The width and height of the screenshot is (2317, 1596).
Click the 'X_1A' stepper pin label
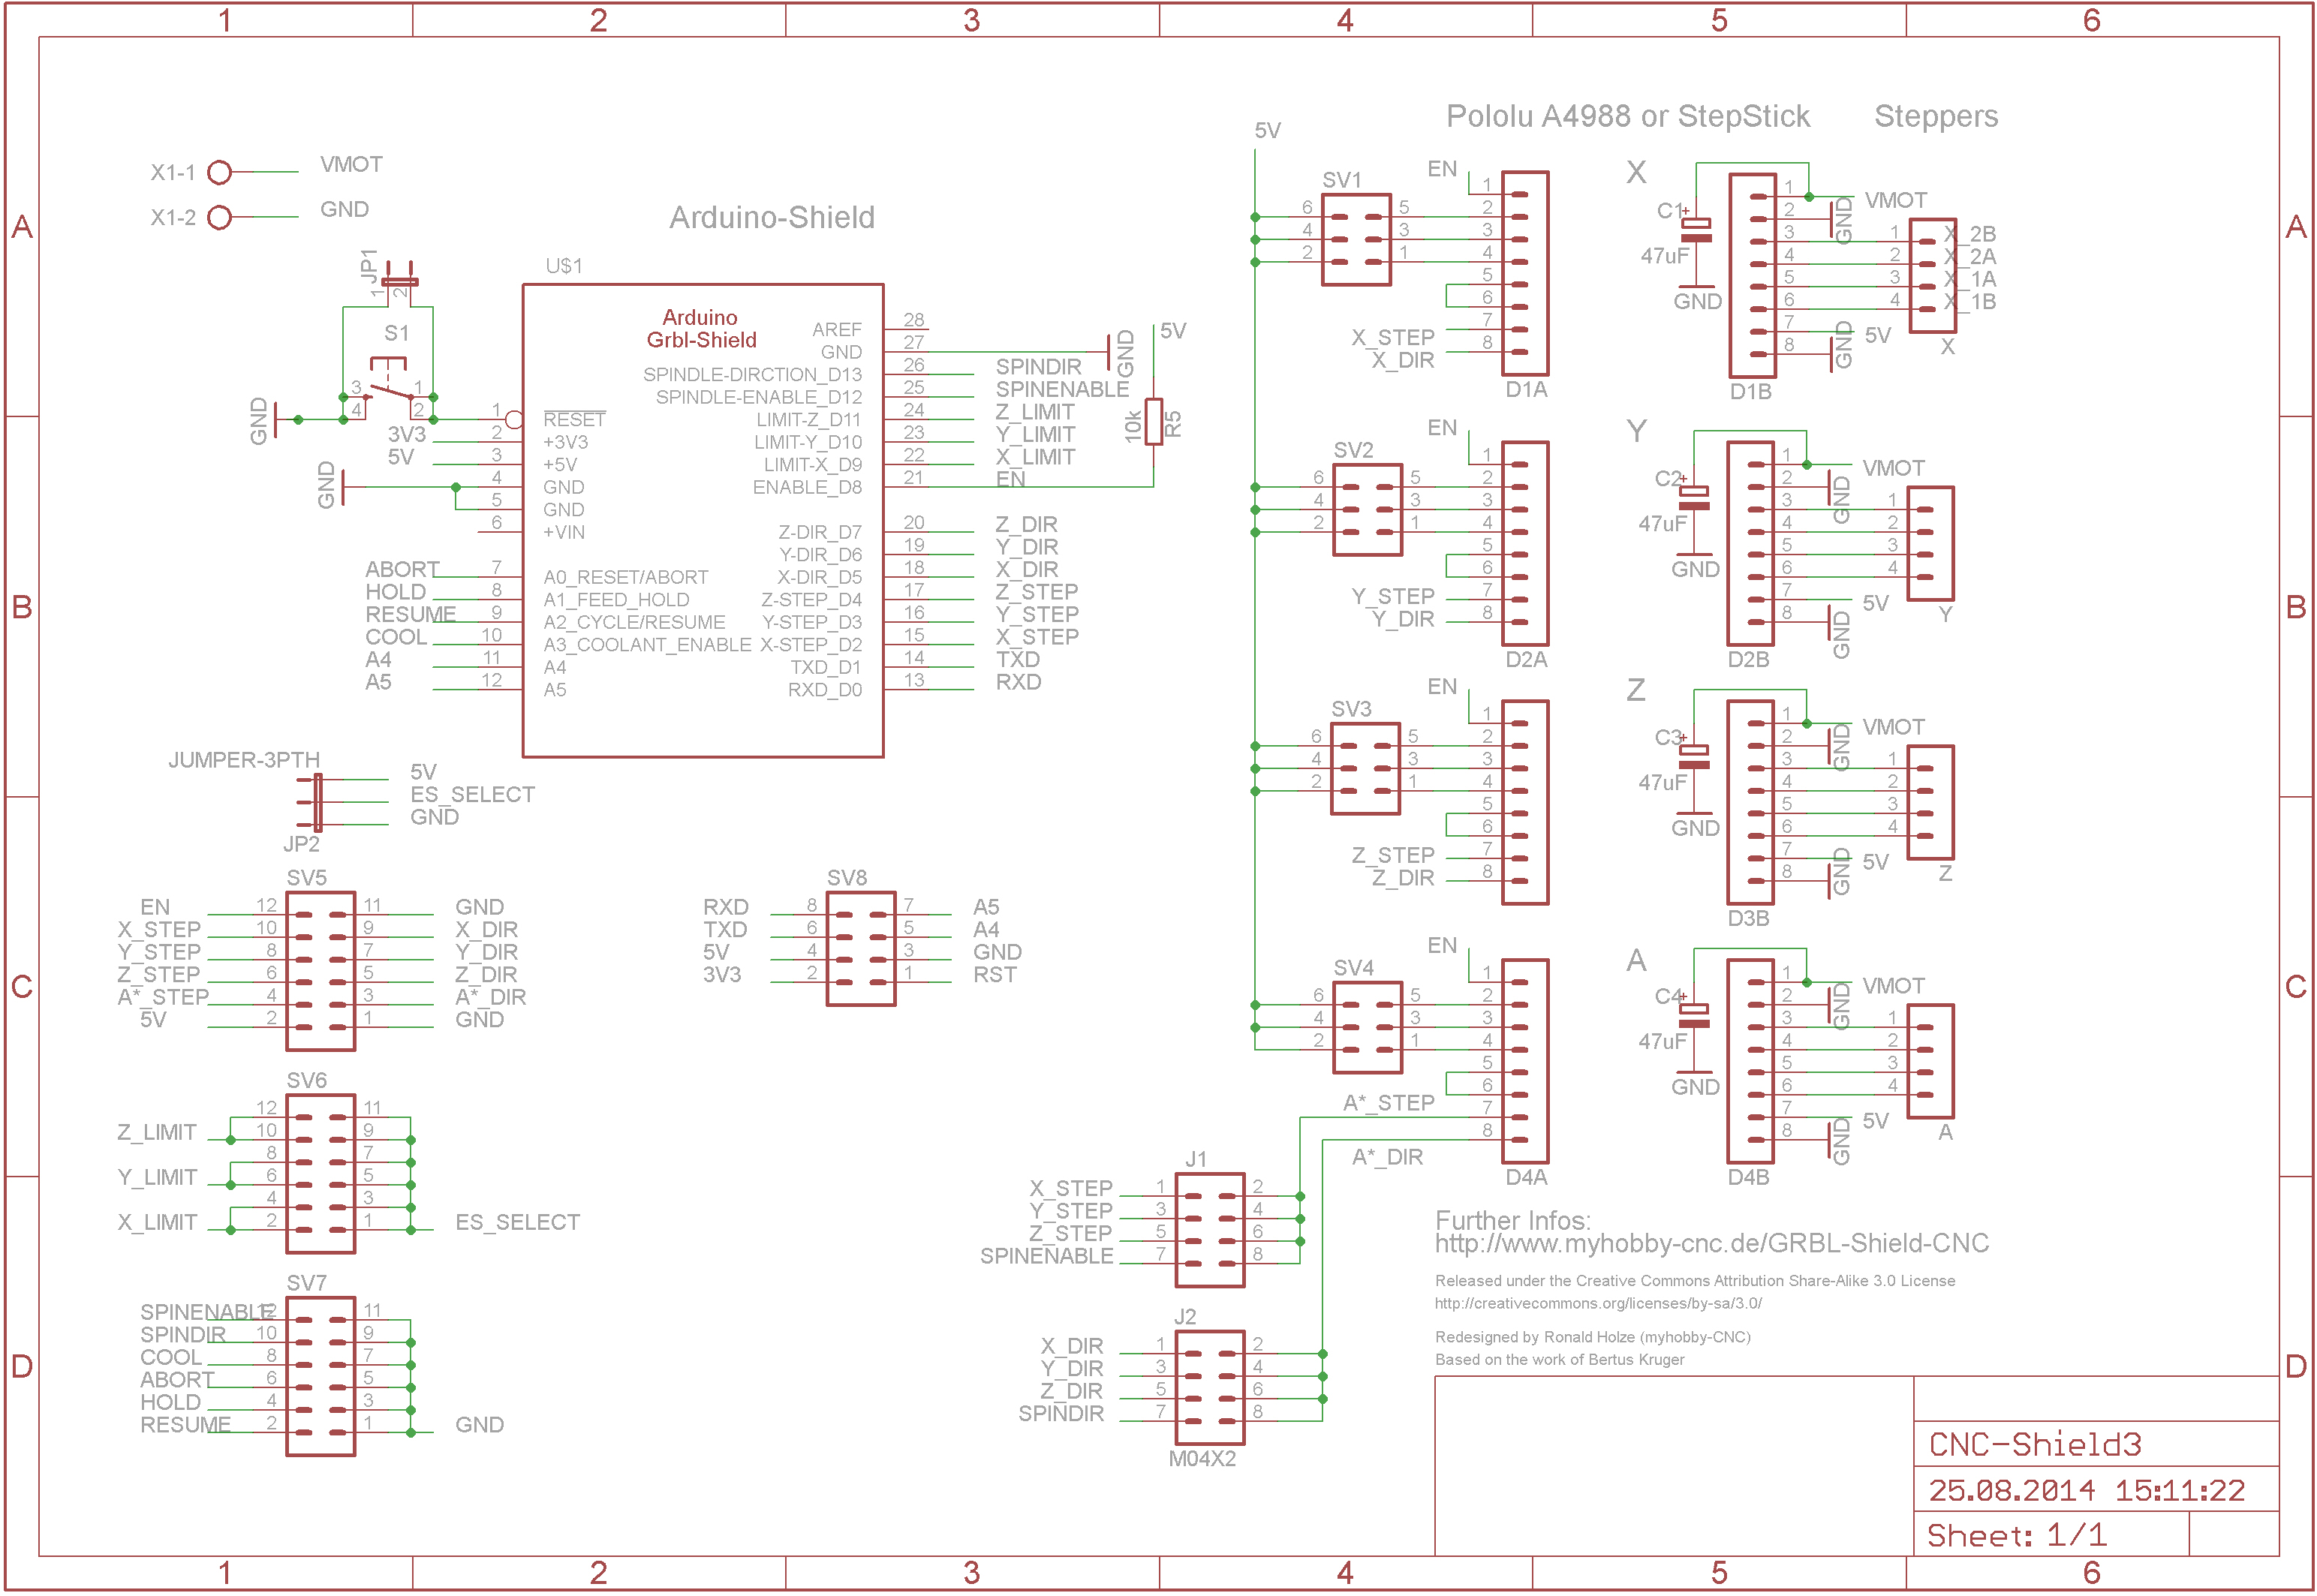pyautogui.click(x=1969, y=279)
